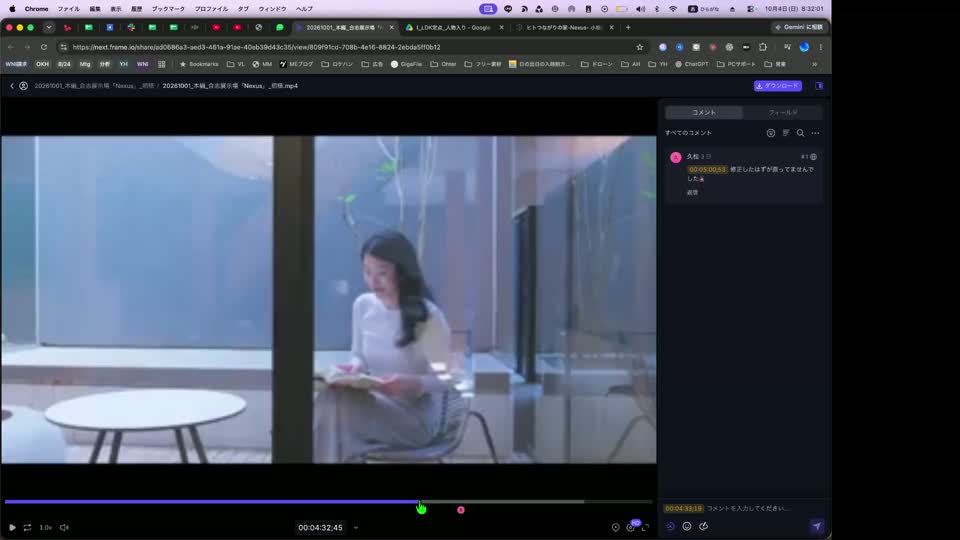Viewport: 960px width, 540px height.
Task: Open the Google Drive browser tab
Action: [454, 28]
